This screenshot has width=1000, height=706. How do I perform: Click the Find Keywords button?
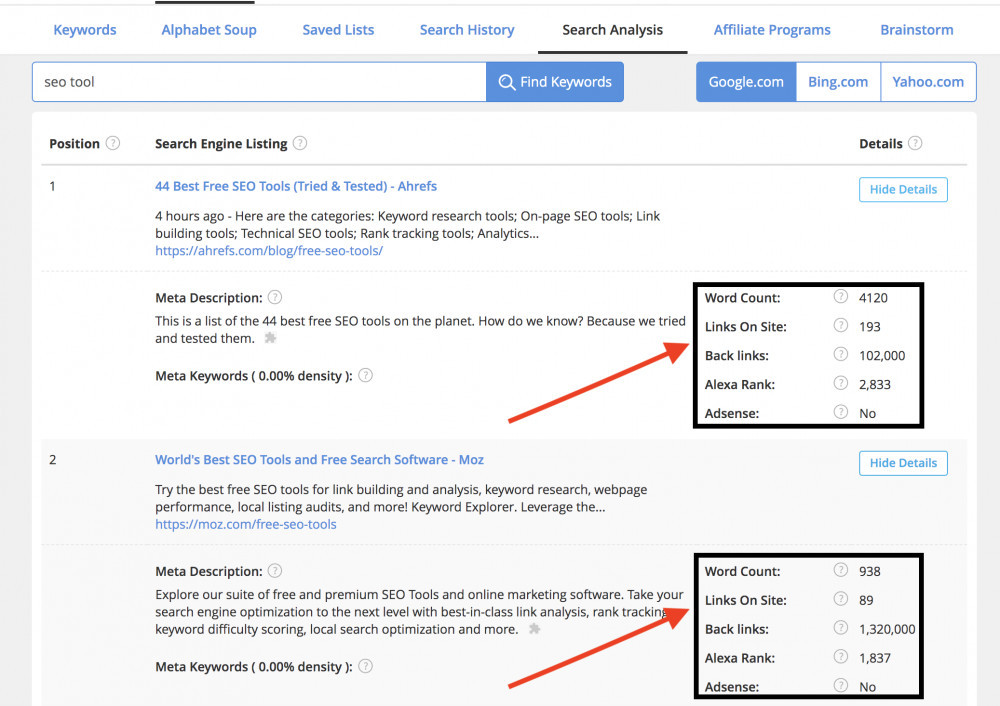[x=555, y=82]
